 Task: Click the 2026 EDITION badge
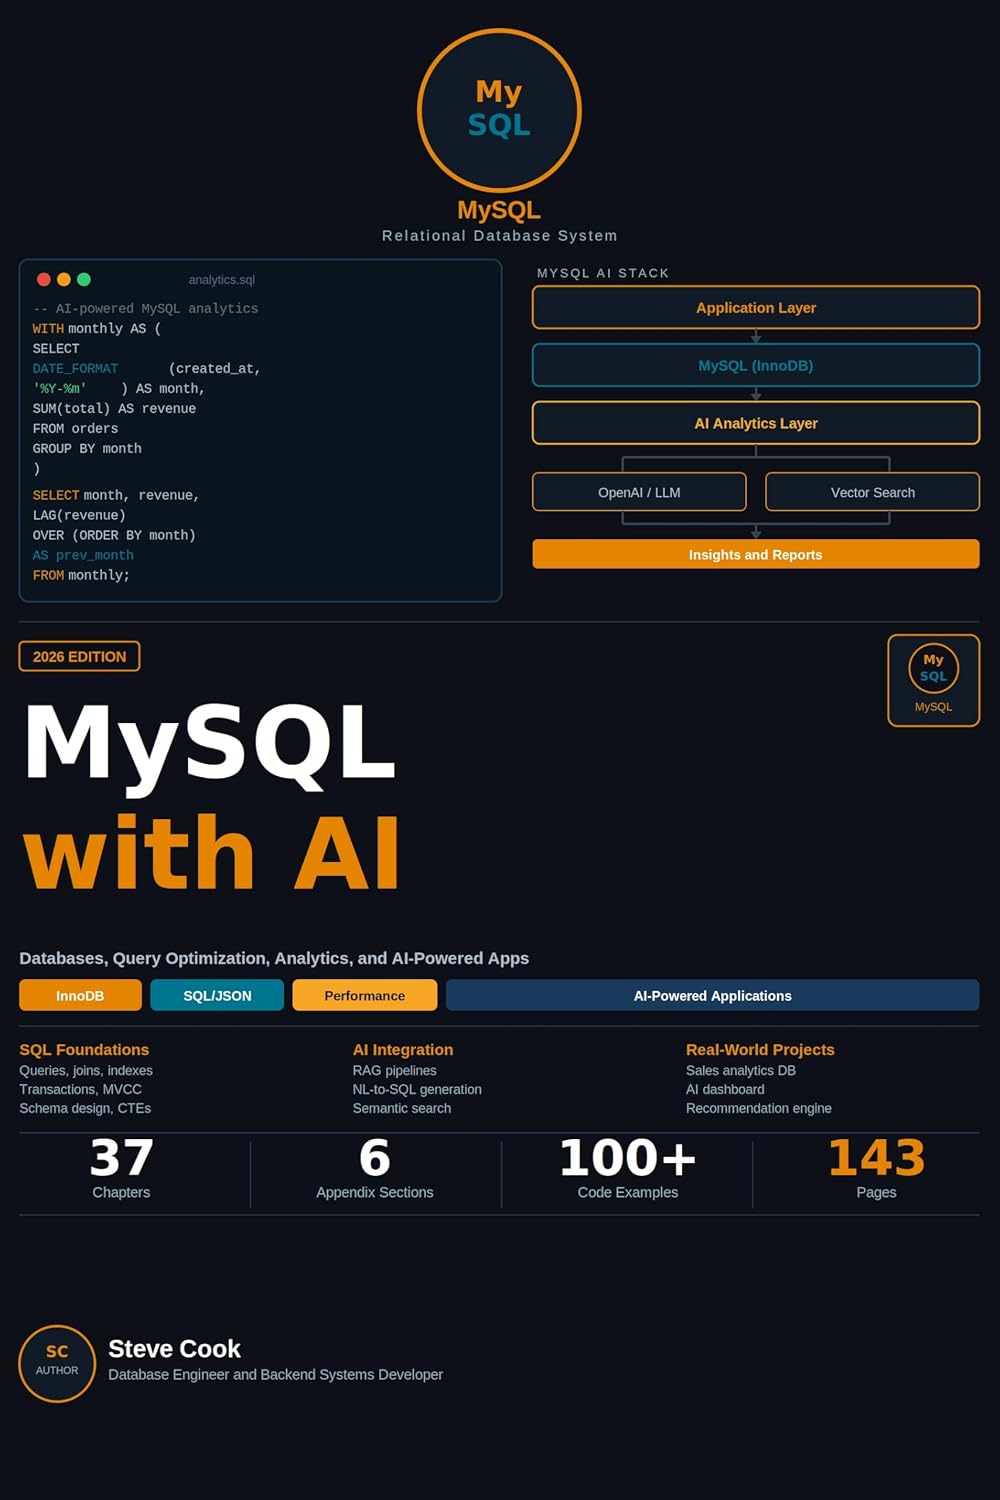(x=79, y=656)
